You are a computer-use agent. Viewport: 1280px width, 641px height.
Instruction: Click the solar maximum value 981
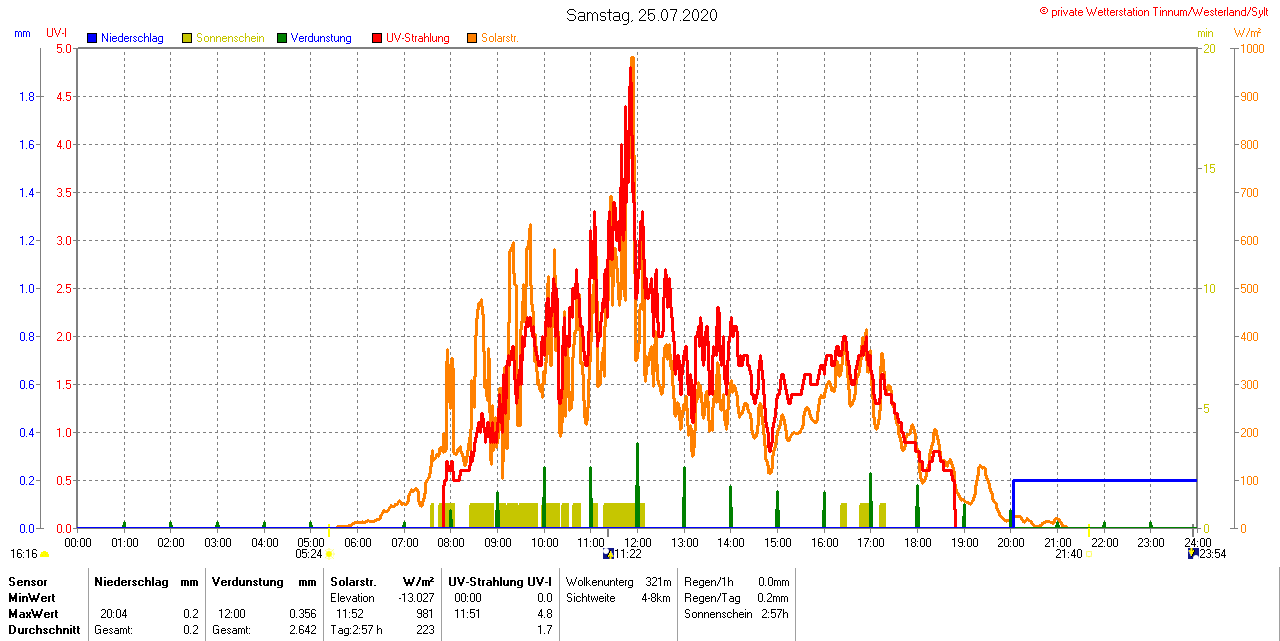coord(425,613)
